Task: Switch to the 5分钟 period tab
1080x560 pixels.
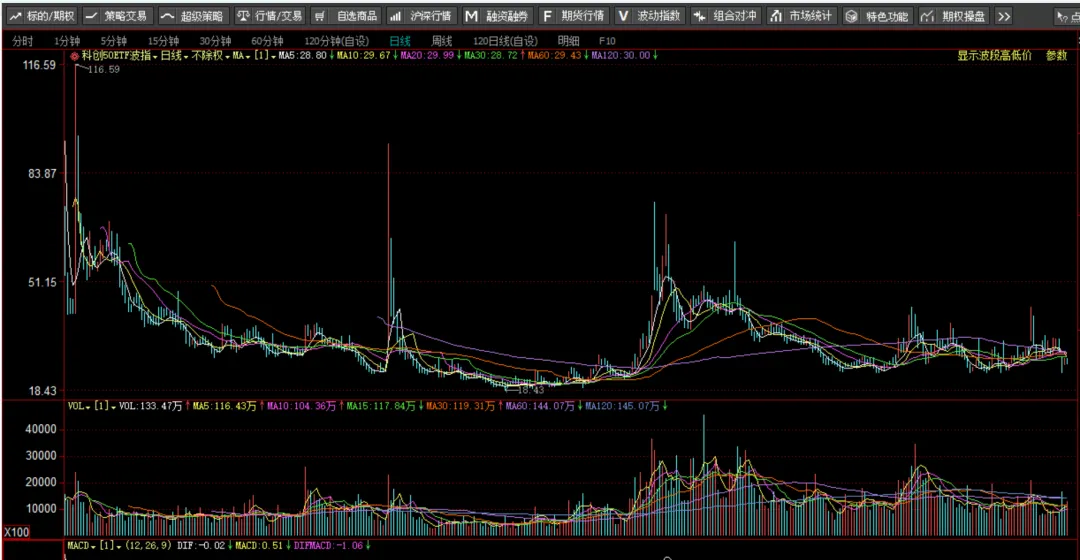Action: coord(113,41)
